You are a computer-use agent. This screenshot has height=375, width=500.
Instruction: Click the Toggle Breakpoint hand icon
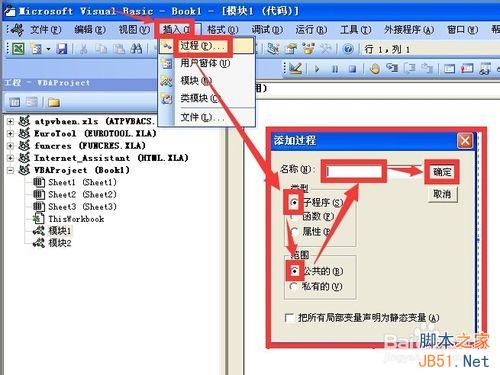click(375, 69)
